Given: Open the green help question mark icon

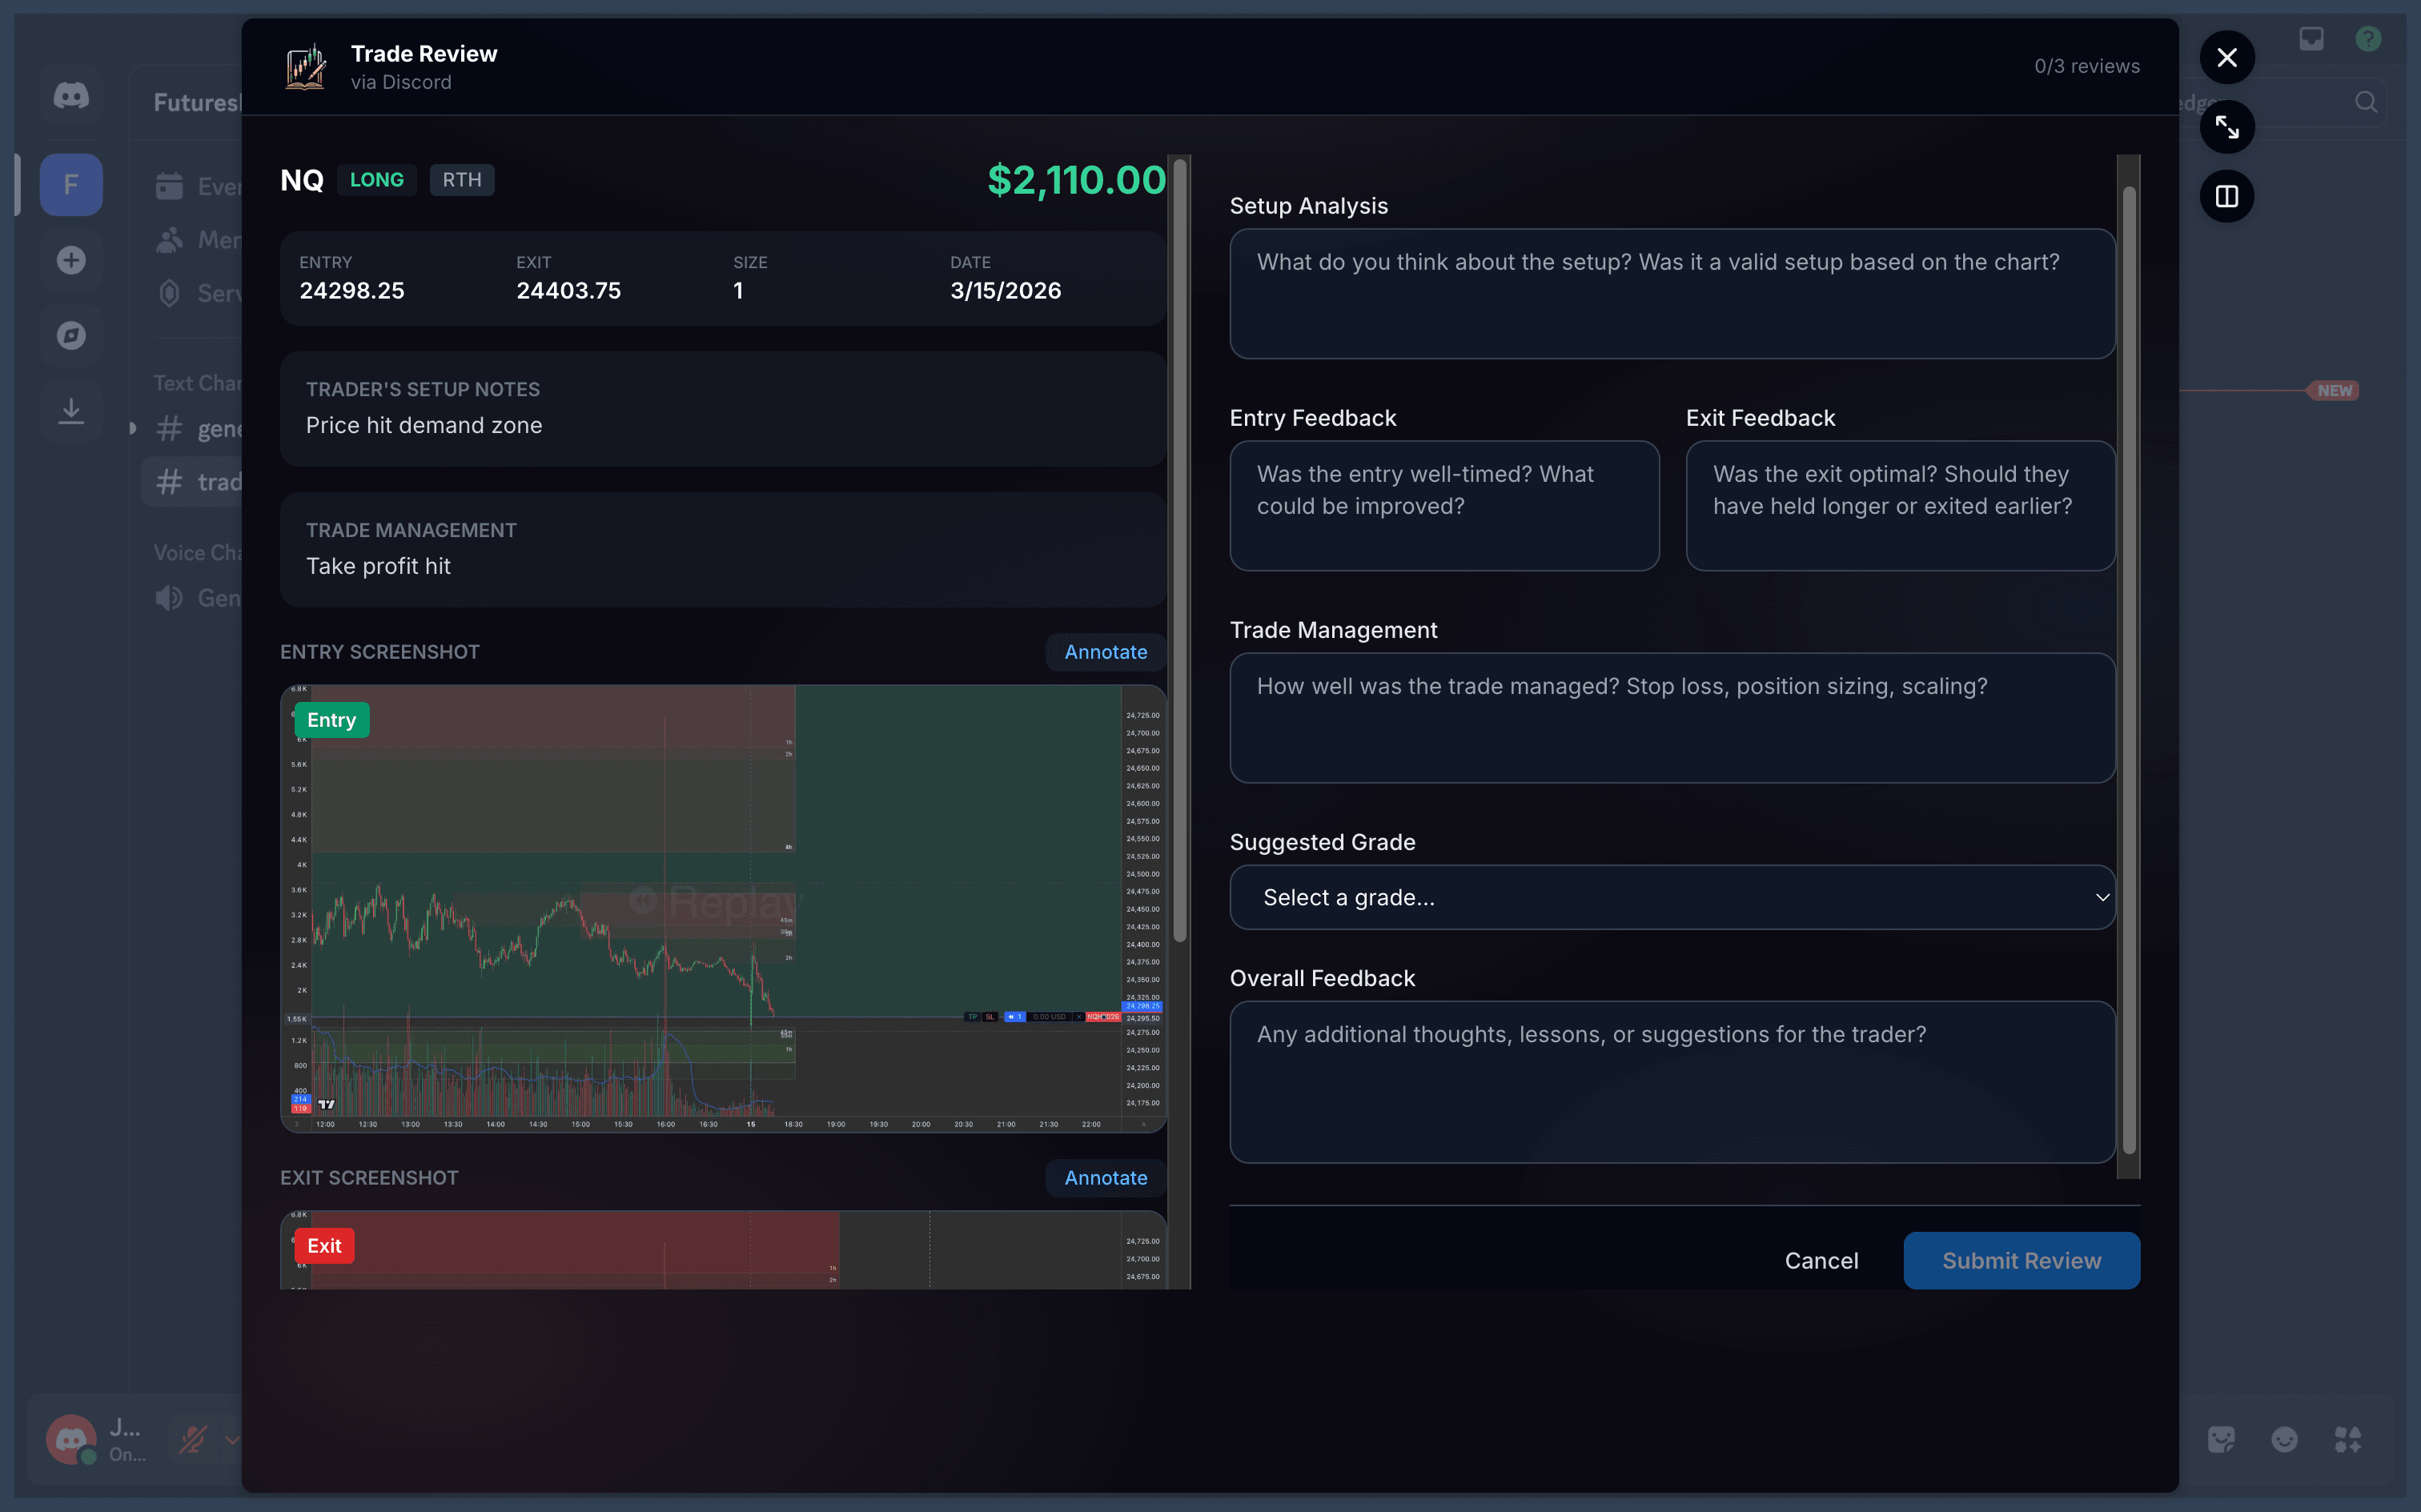Looking at the screenshot, I should (2368, 39).
